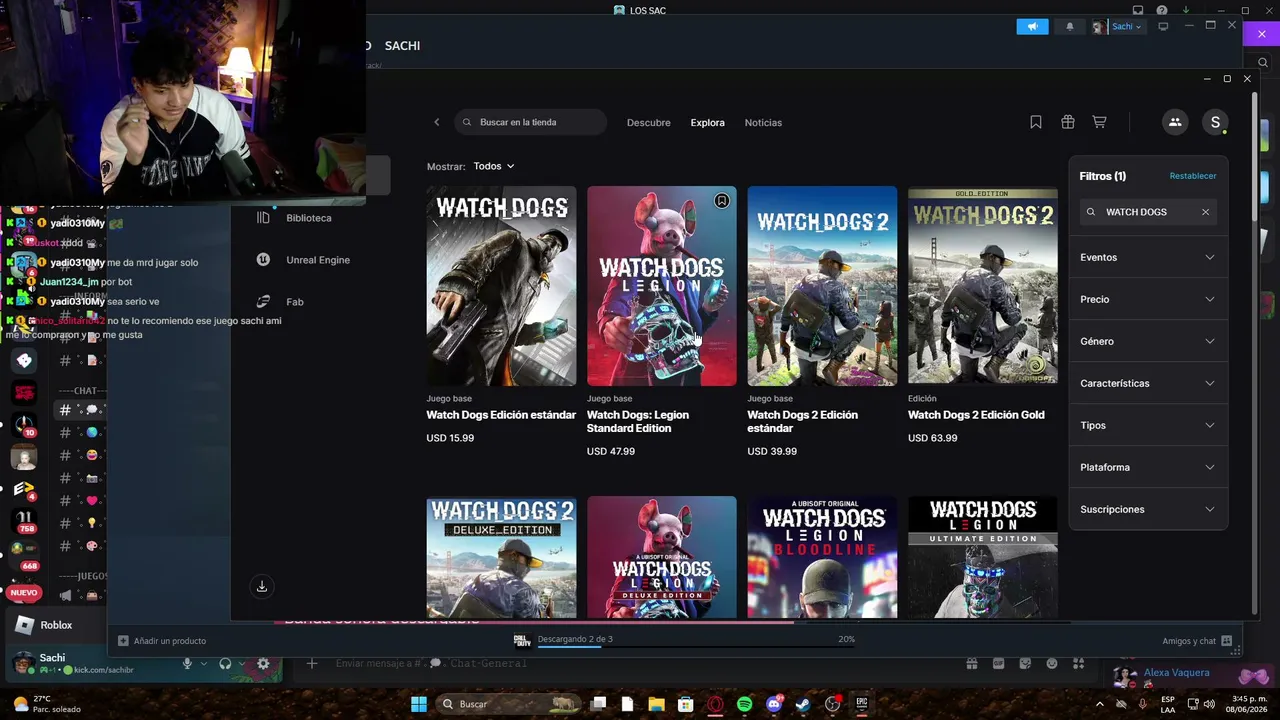1280x720 pixels.
Task: Open Watch Dogs 2 Edición Gold title link
Action: pos(976,415)
